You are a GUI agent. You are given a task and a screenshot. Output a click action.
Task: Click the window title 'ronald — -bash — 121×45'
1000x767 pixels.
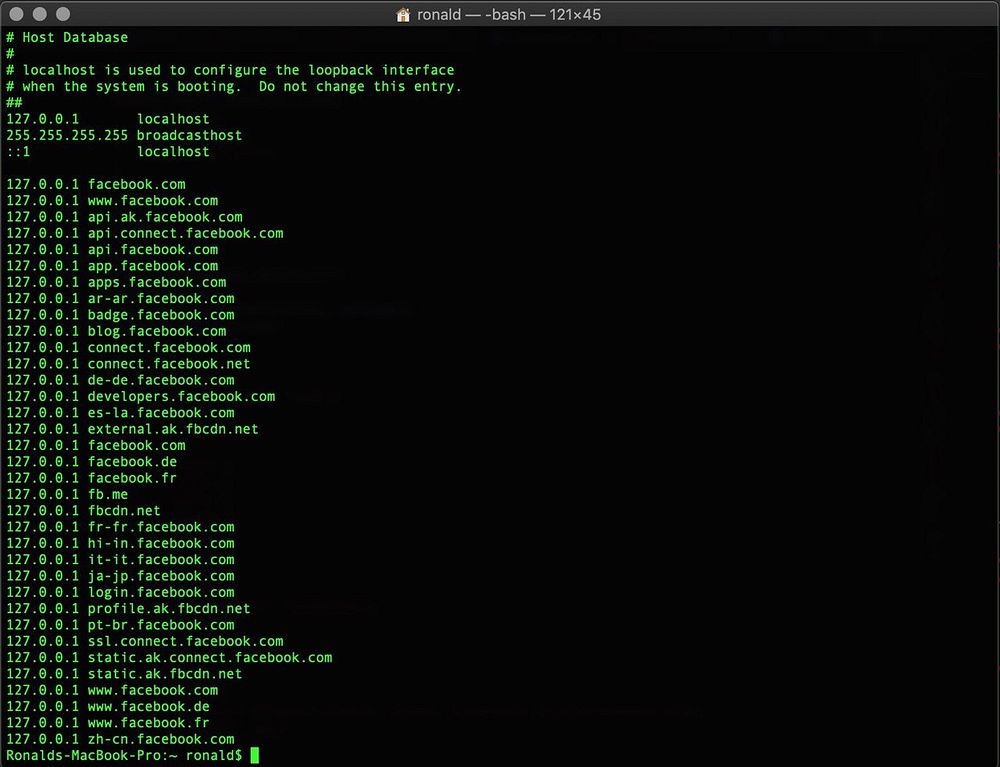pyautogui.click(x=509, y=15)
